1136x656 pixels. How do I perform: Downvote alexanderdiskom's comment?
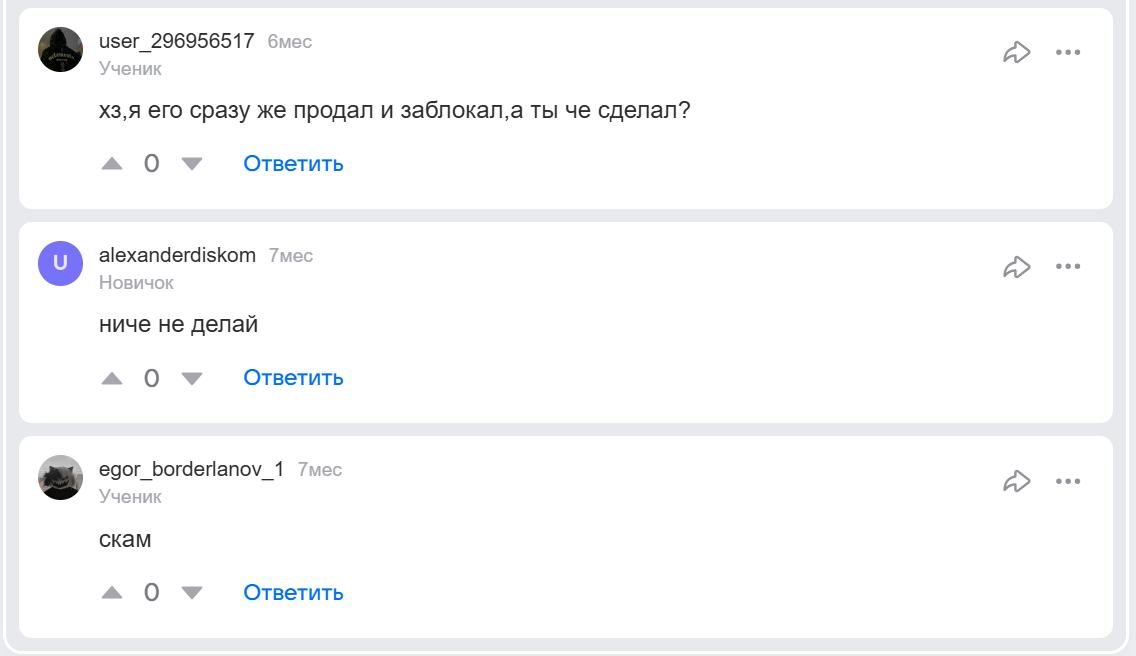[192, 378]
